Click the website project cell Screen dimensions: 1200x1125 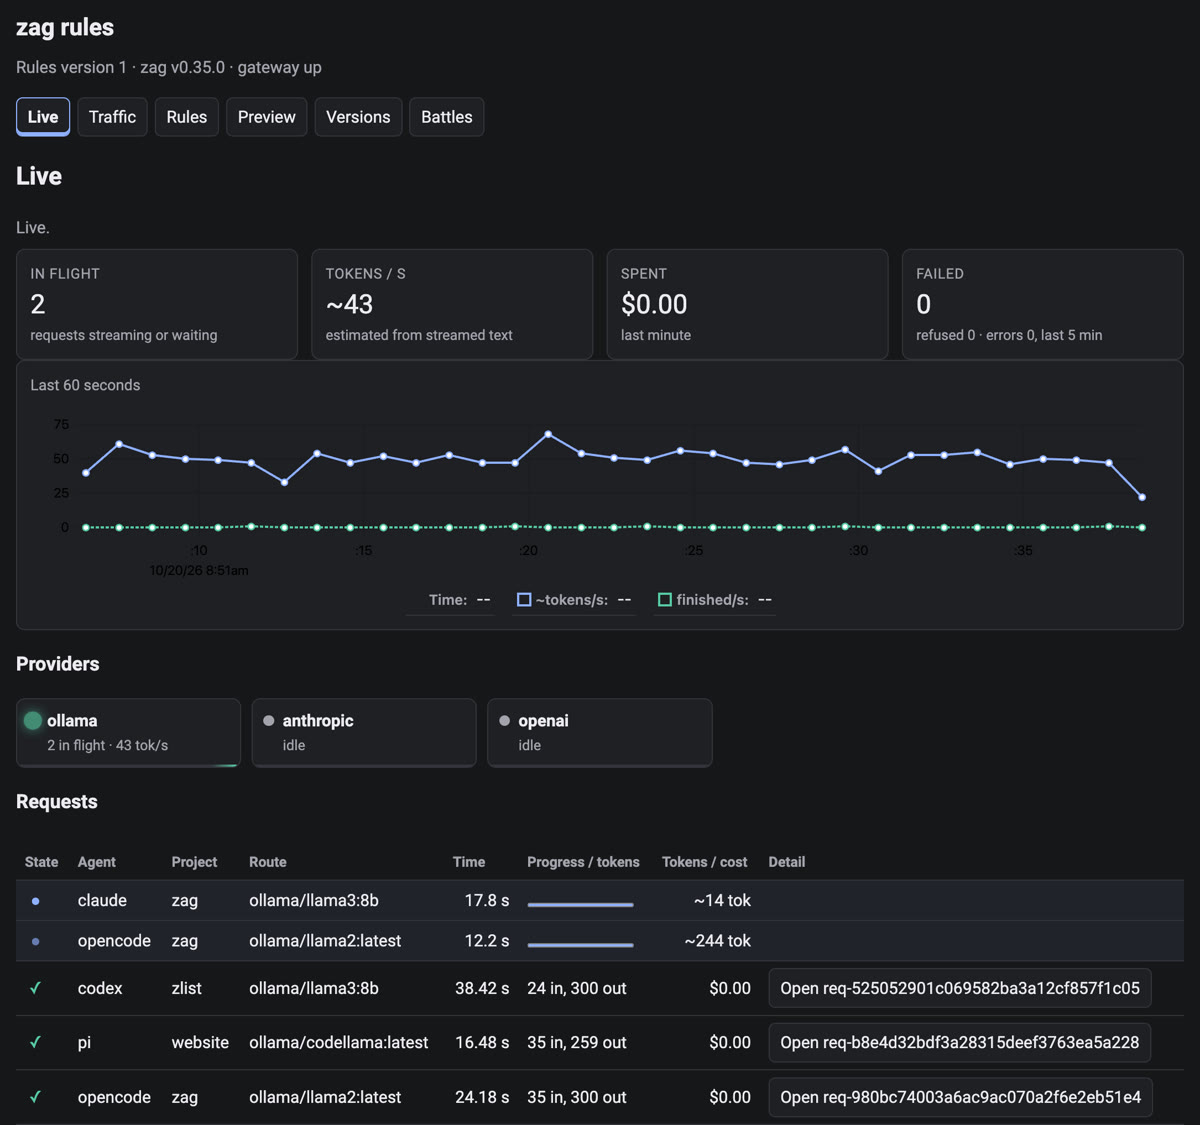tap(200, 1042)
